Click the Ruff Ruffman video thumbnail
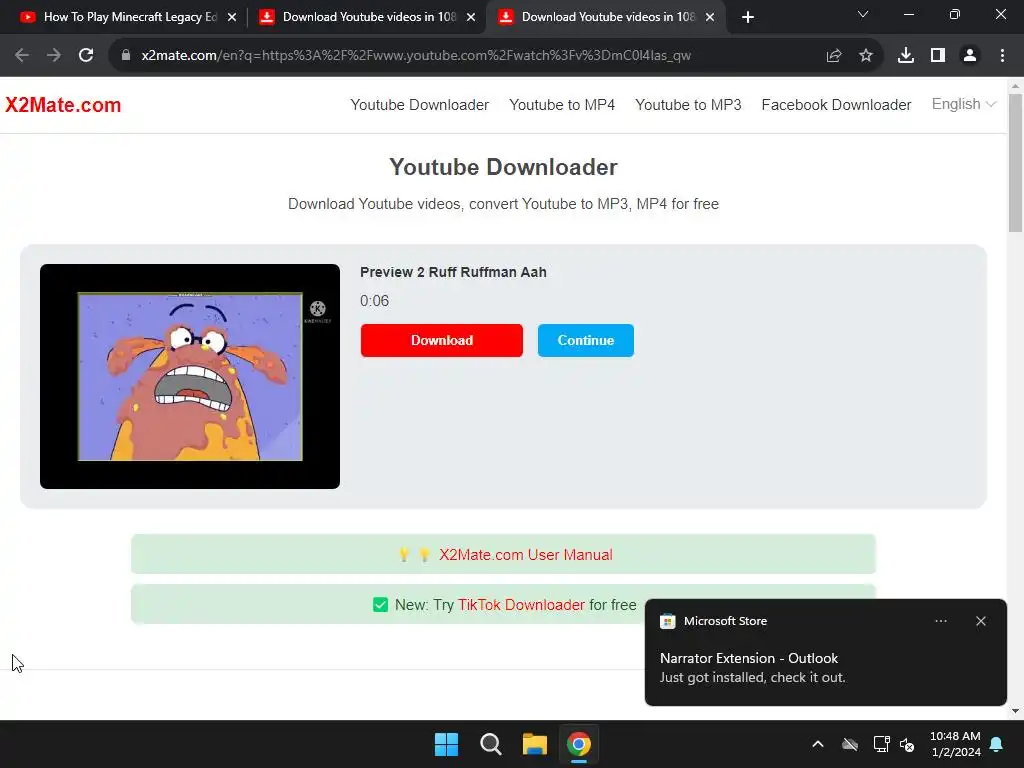1024x768 pixels. 190,376
